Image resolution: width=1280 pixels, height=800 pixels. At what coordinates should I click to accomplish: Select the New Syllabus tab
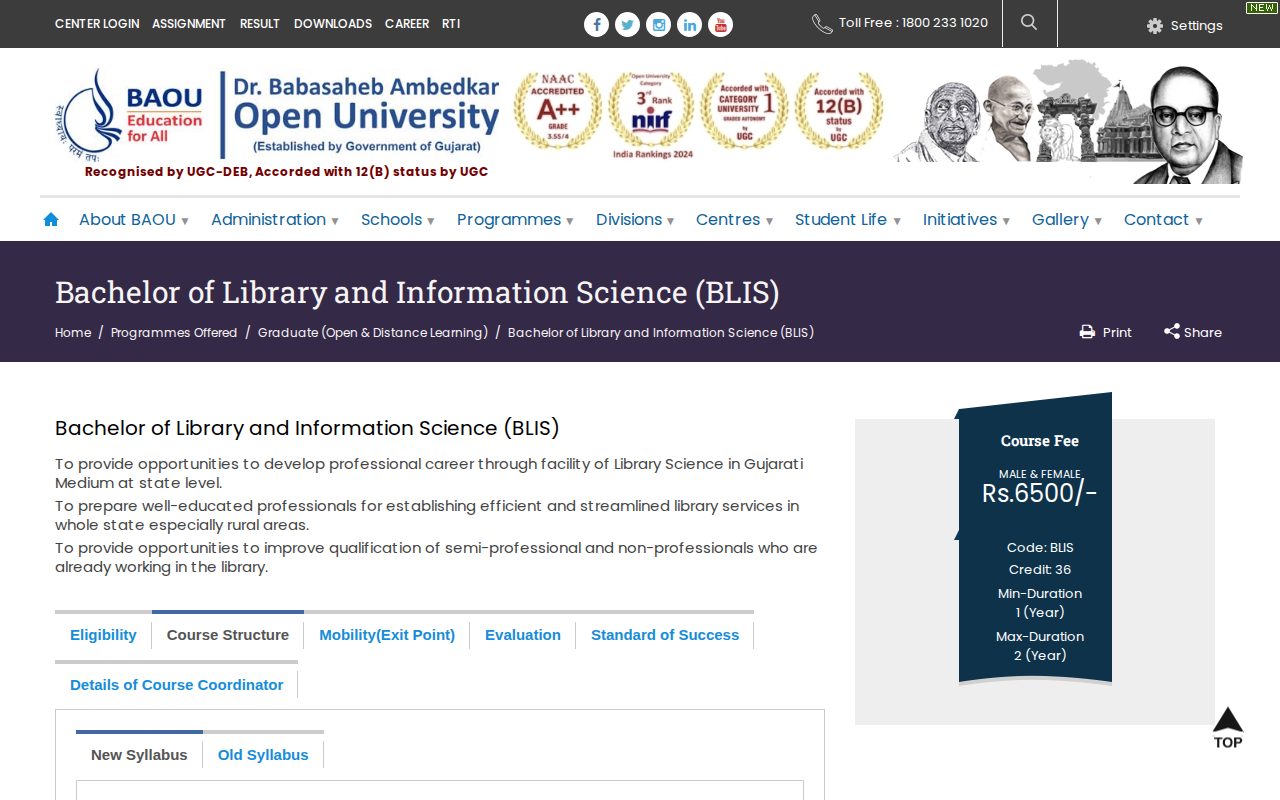point(139,755)
